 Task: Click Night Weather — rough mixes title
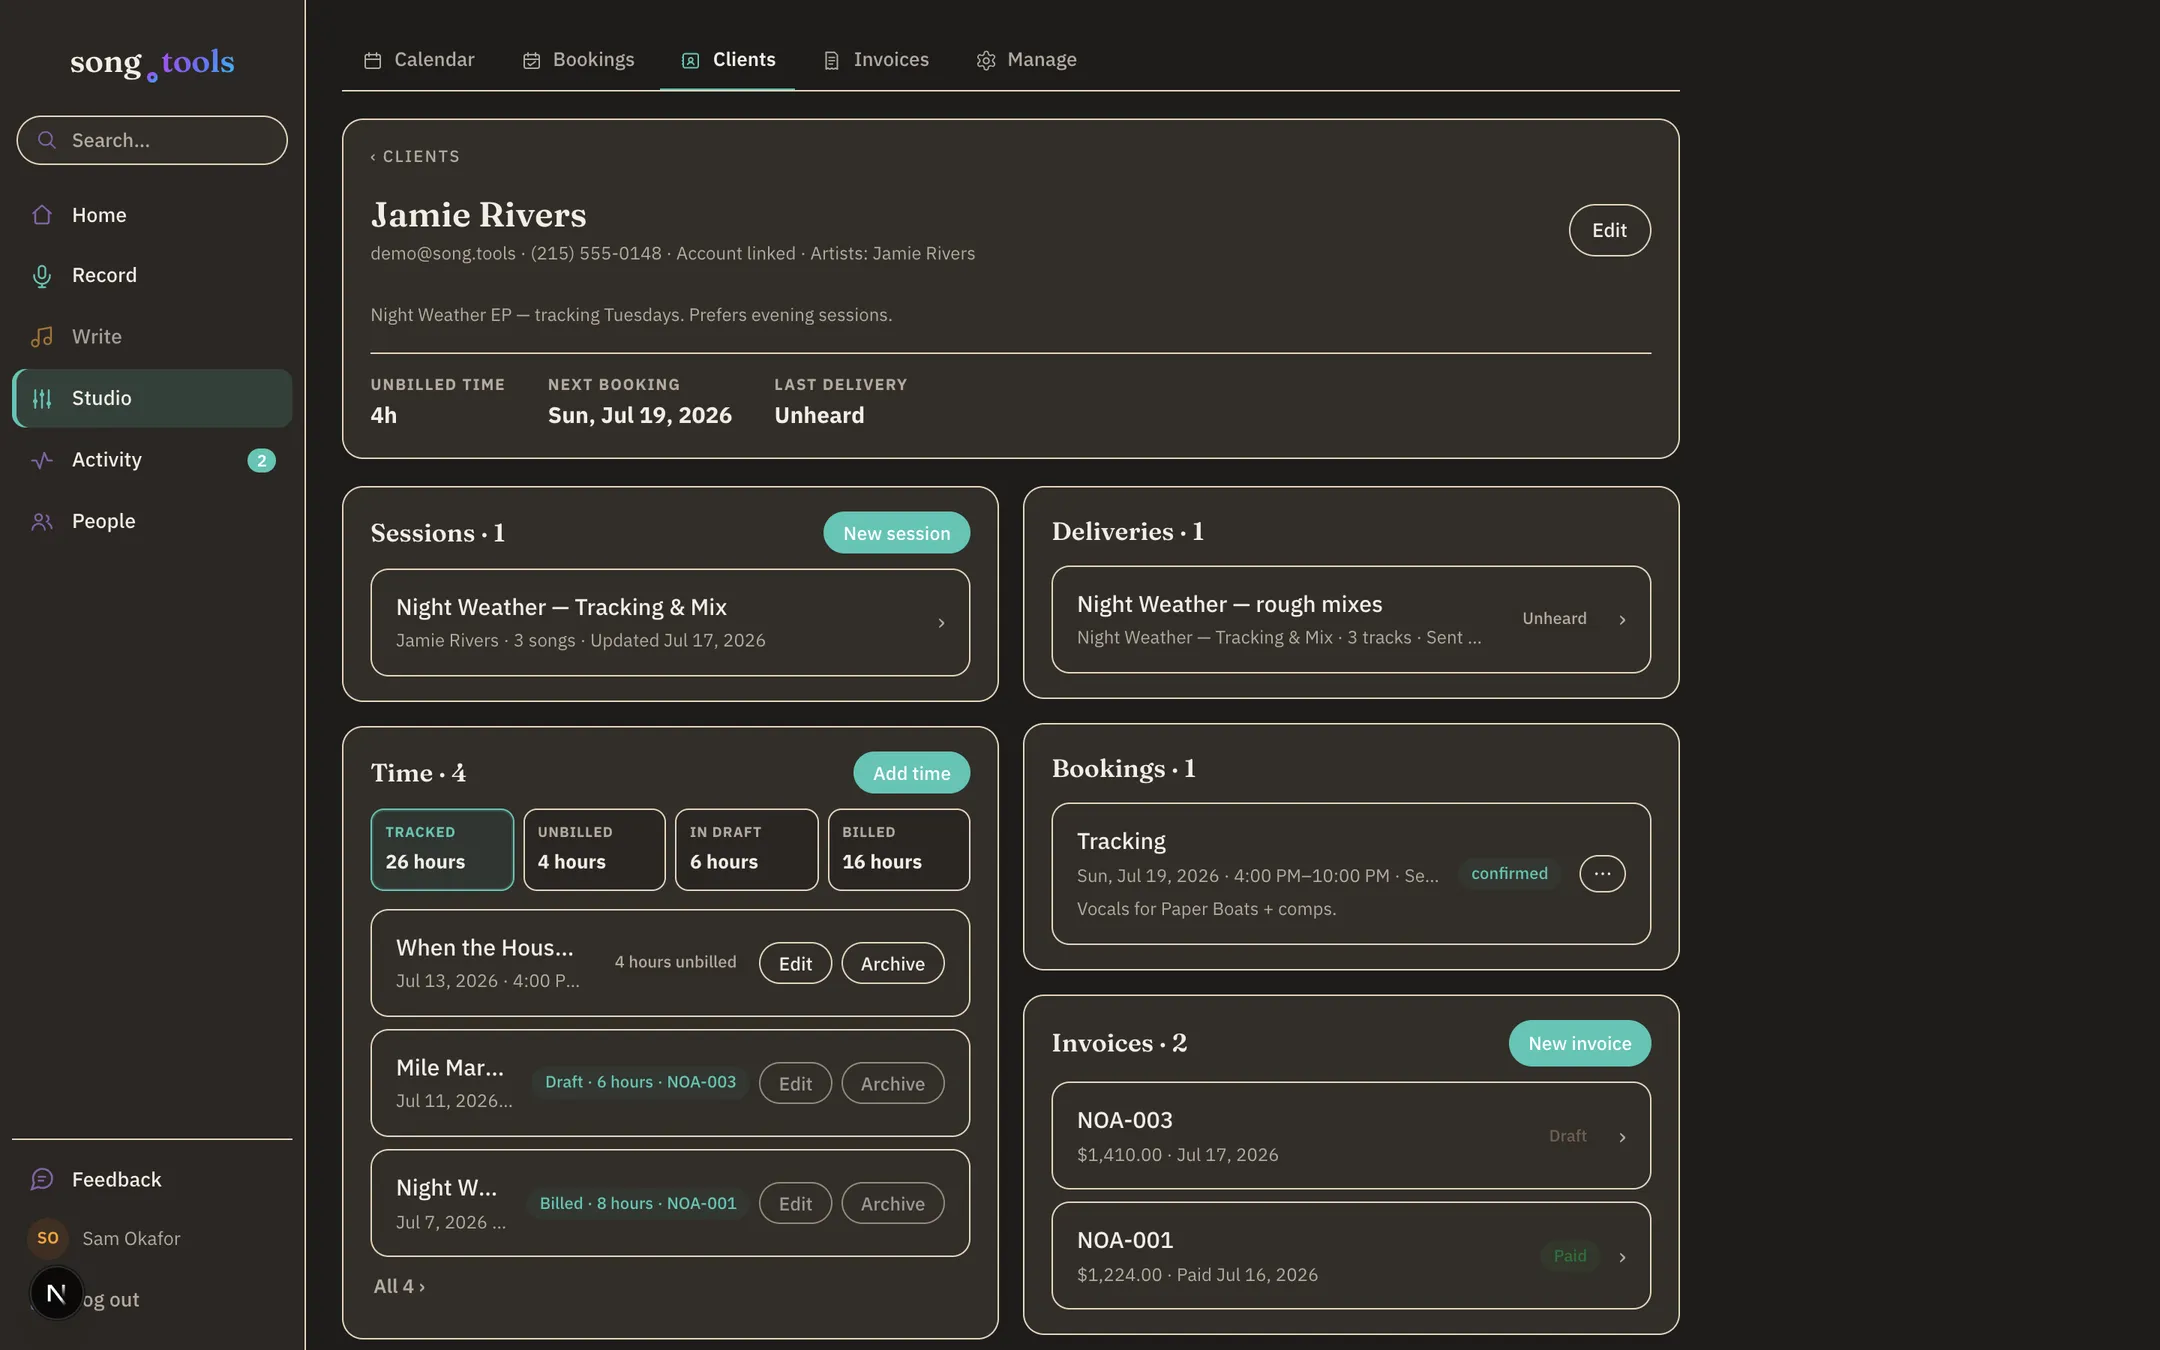pyautogui.click(x=1229, y=604)
